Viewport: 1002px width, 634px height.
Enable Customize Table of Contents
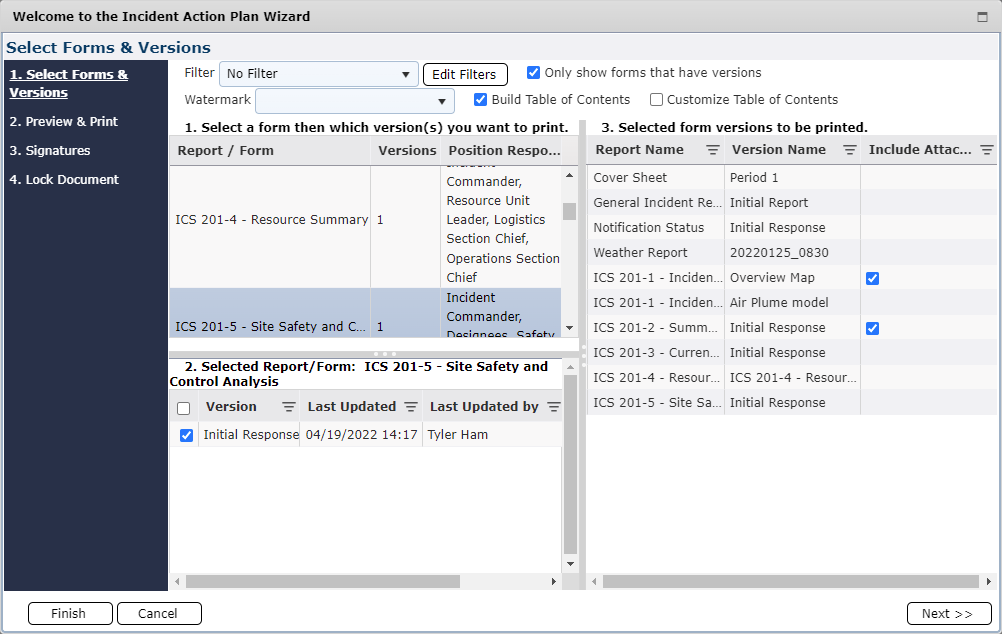(656, 99)
